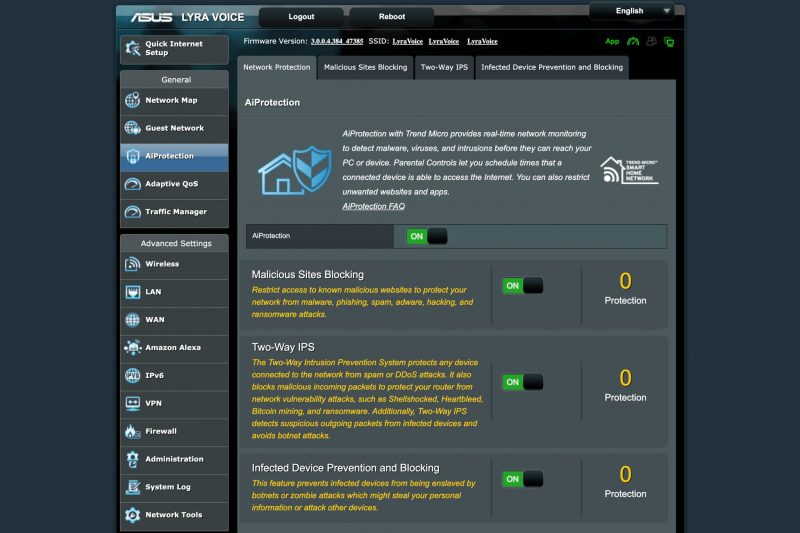Toggle the Two-Way IPS switch
This screenshot has width=800, height=533.
[522, 382]
